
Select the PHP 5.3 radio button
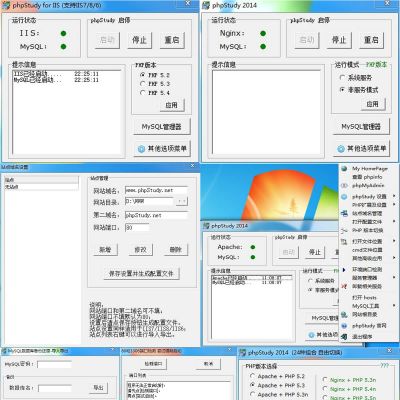[x=143, y=84]
